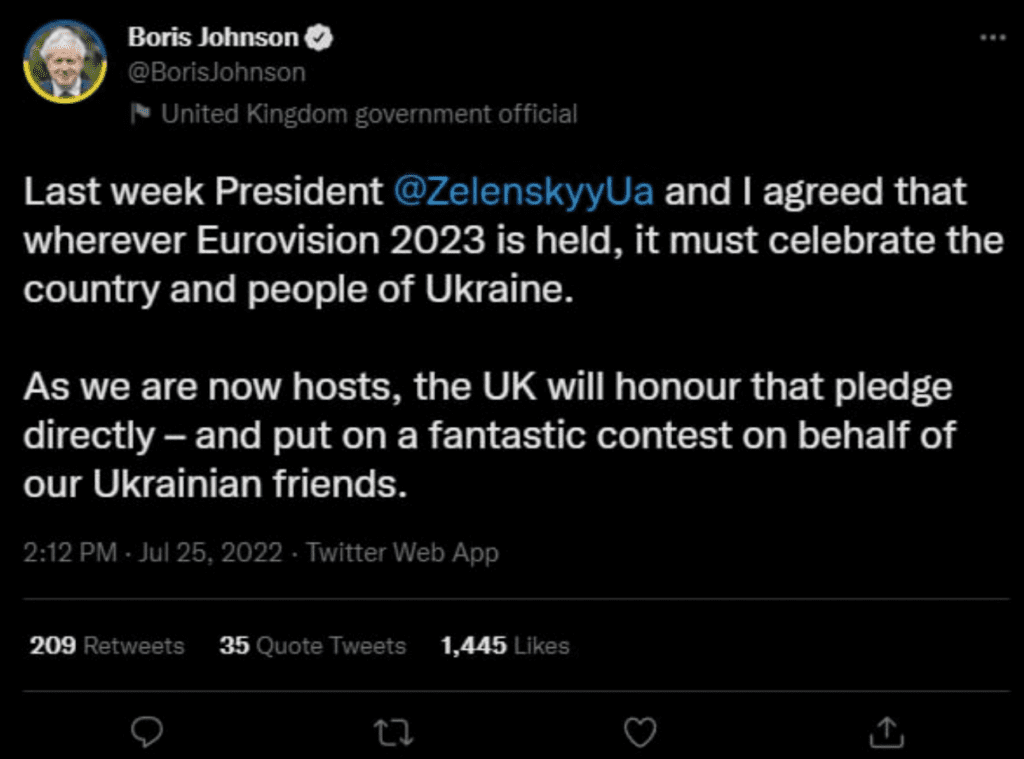The height and width of the screenshot is (759, 1024).
Task: Open the @BorisJohnson handle link
Action: point(216,73)
